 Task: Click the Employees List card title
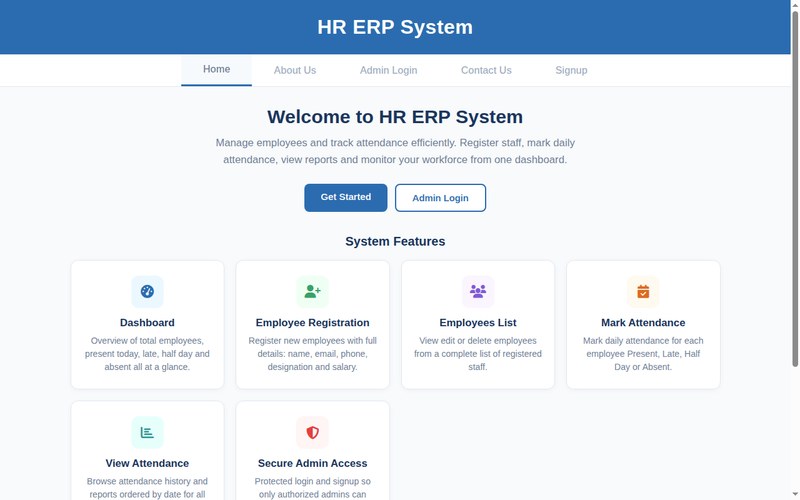[478, 322]
